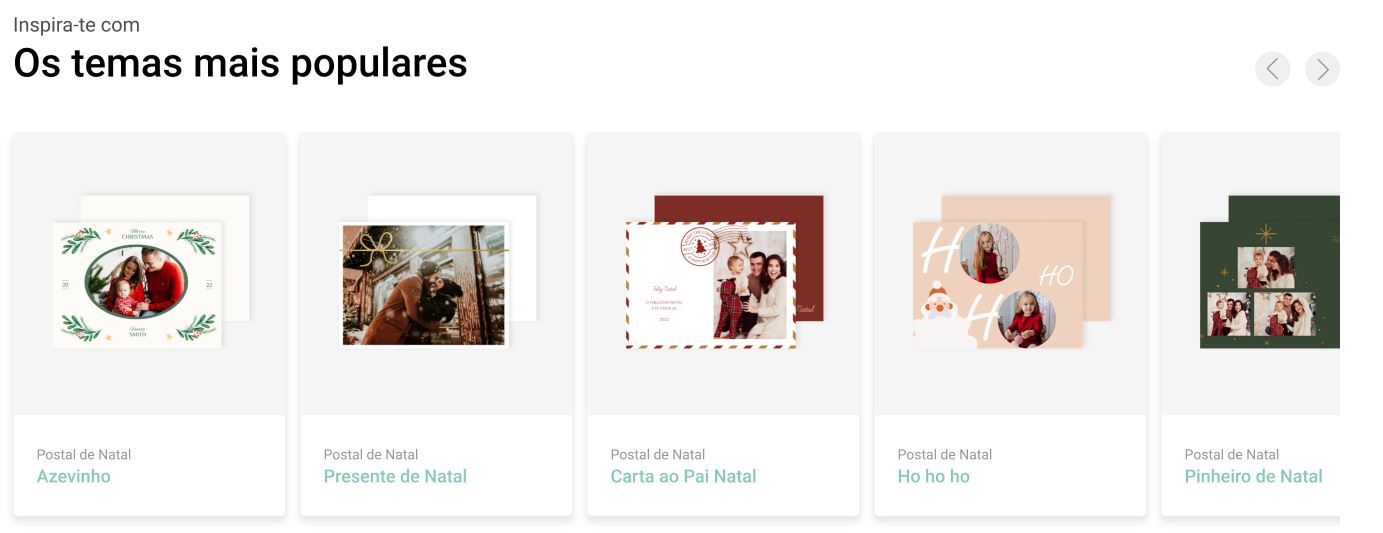The image size is (1383, 533).
Task: Click Postal de Natal above Pinheiro de Natal
Action: 1232,454
